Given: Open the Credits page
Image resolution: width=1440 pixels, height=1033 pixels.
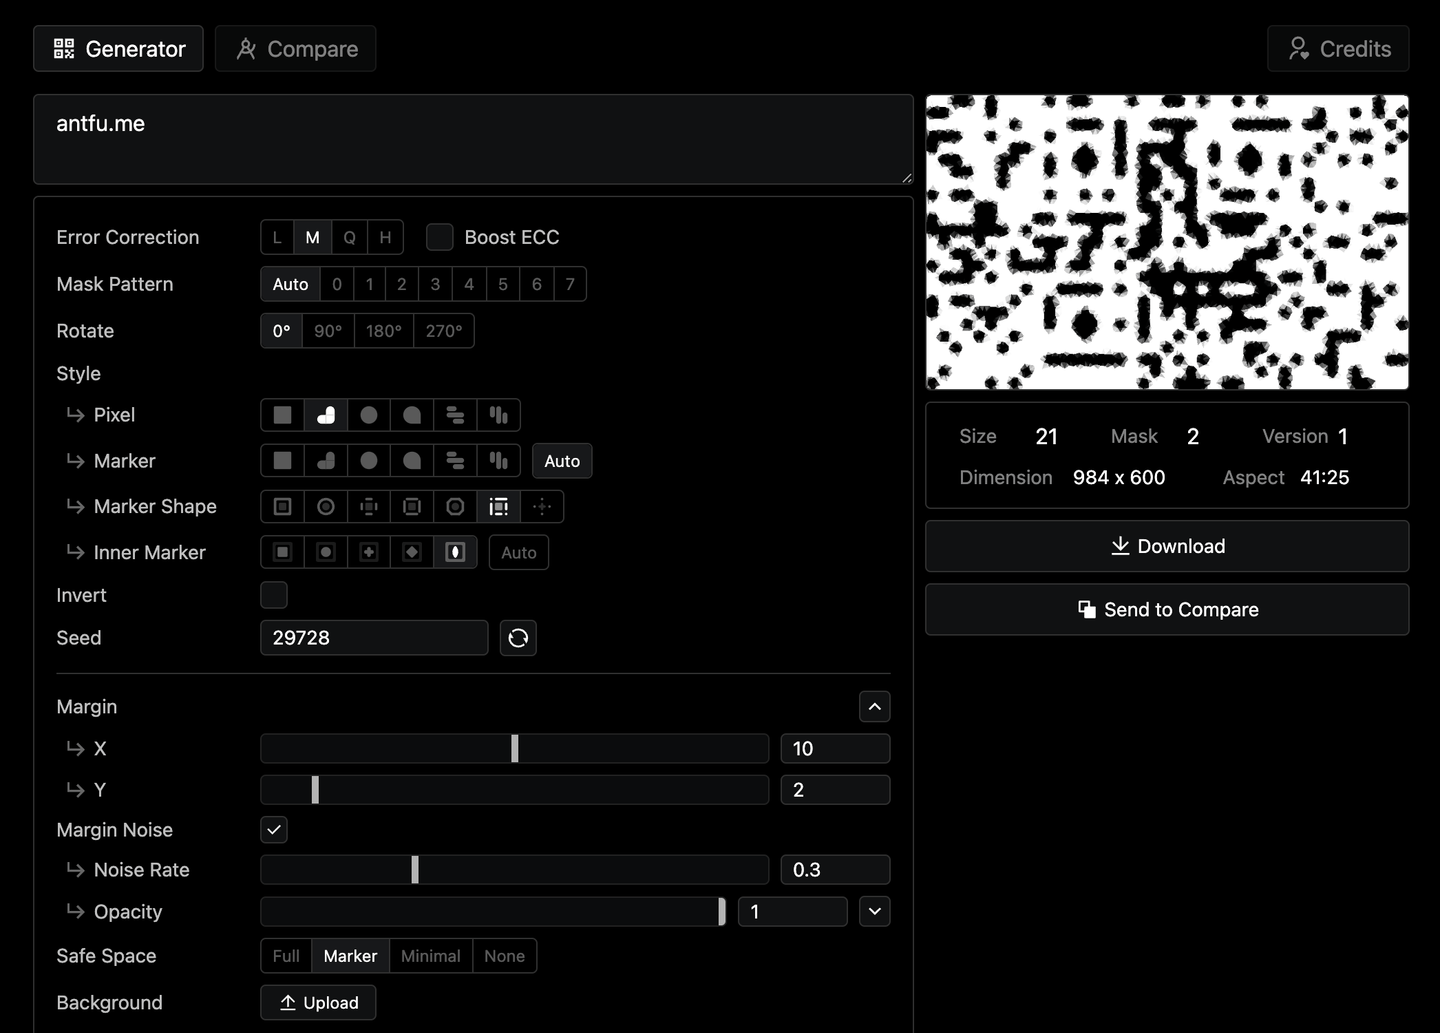Looking at the screenshot, I should tap(1338, 49).
